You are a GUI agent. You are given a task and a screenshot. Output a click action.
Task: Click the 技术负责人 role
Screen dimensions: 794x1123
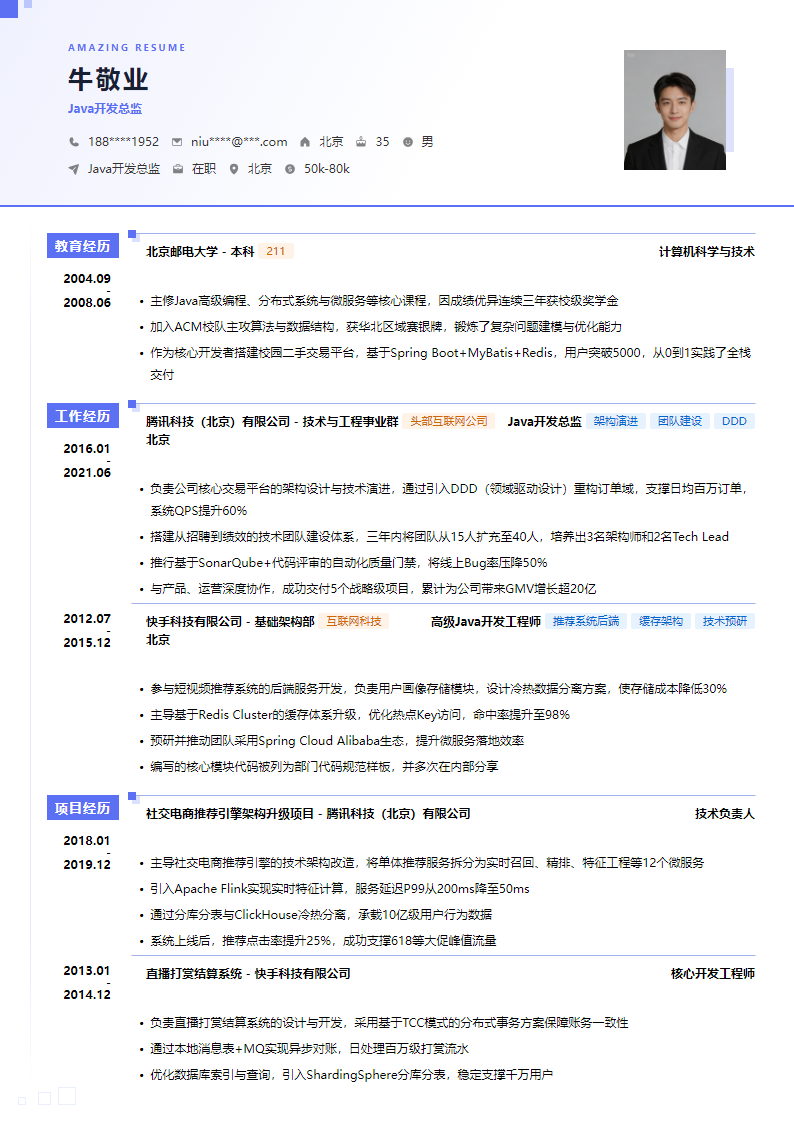725,814
